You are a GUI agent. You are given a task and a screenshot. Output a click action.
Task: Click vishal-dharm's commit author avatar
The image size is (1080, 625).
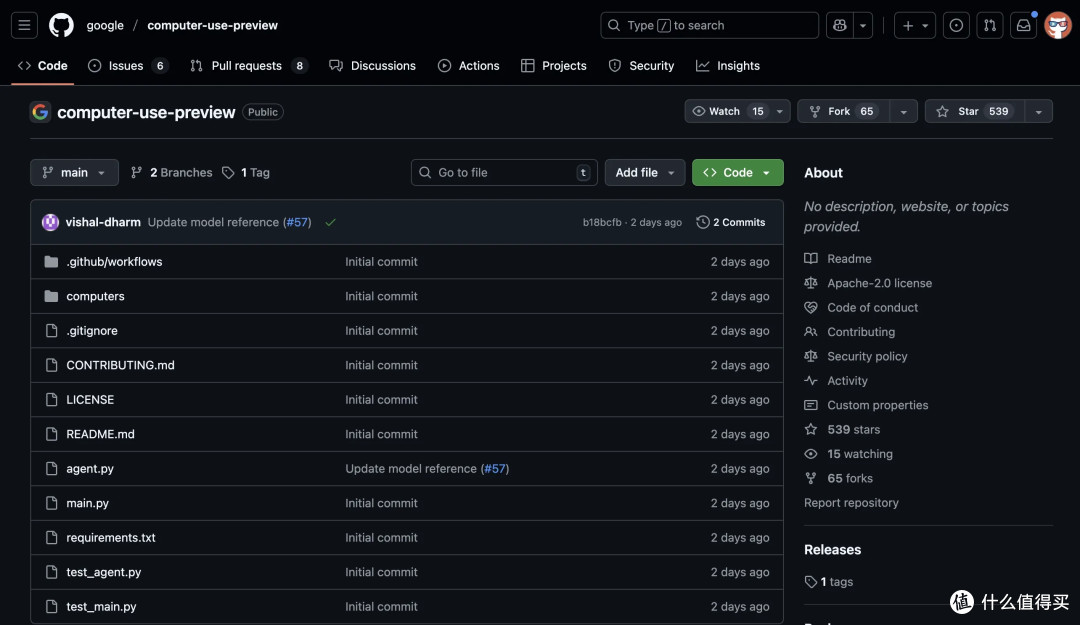[x=50, y=222]
